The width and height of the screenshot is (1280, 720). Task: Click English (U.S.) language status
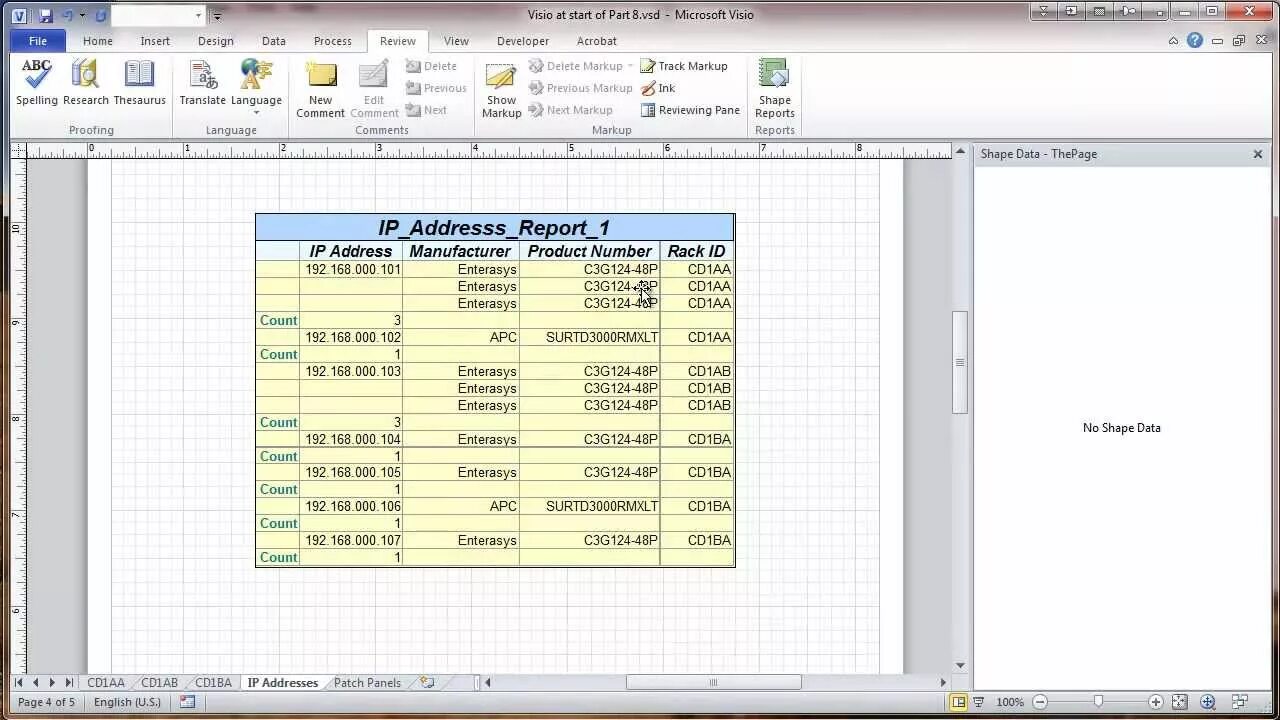(127, 702)
